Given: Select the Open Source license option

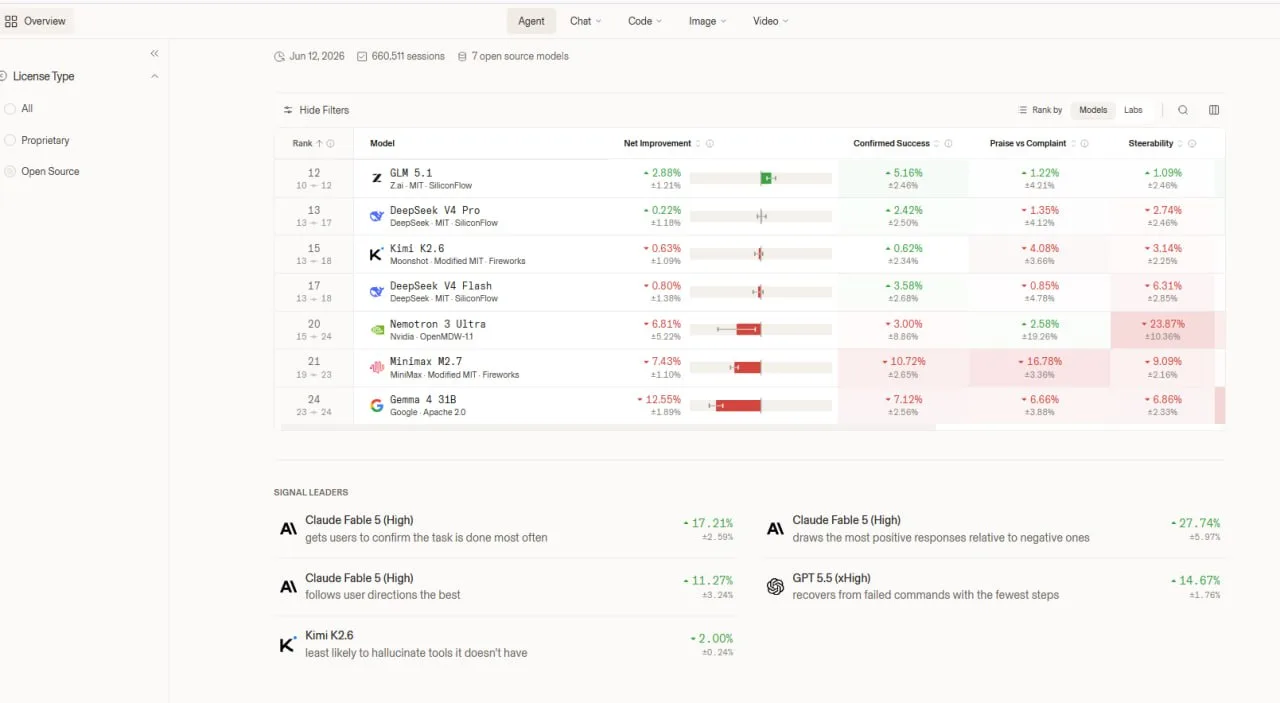Looking at the screenshot, I should [42, 171].
